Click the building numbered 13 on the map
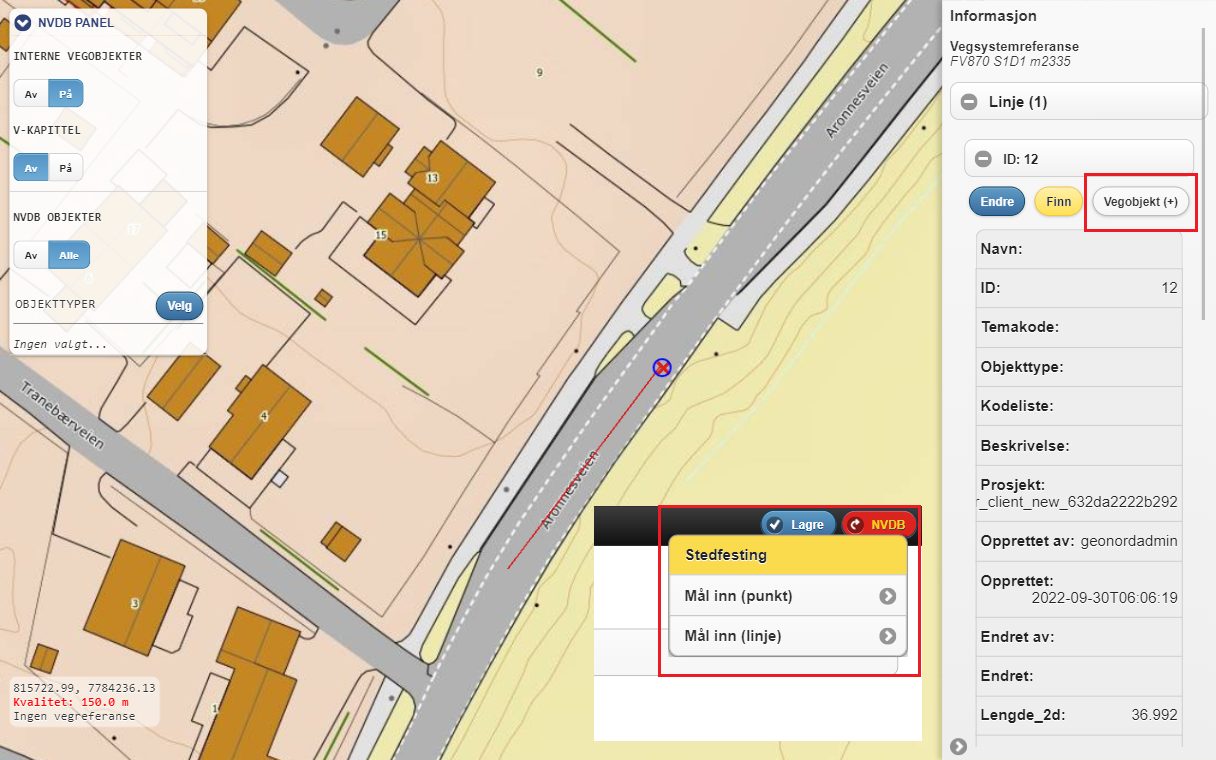Image resolution: width=1216 pixels, height=760 pixels. tap(432, 178)
